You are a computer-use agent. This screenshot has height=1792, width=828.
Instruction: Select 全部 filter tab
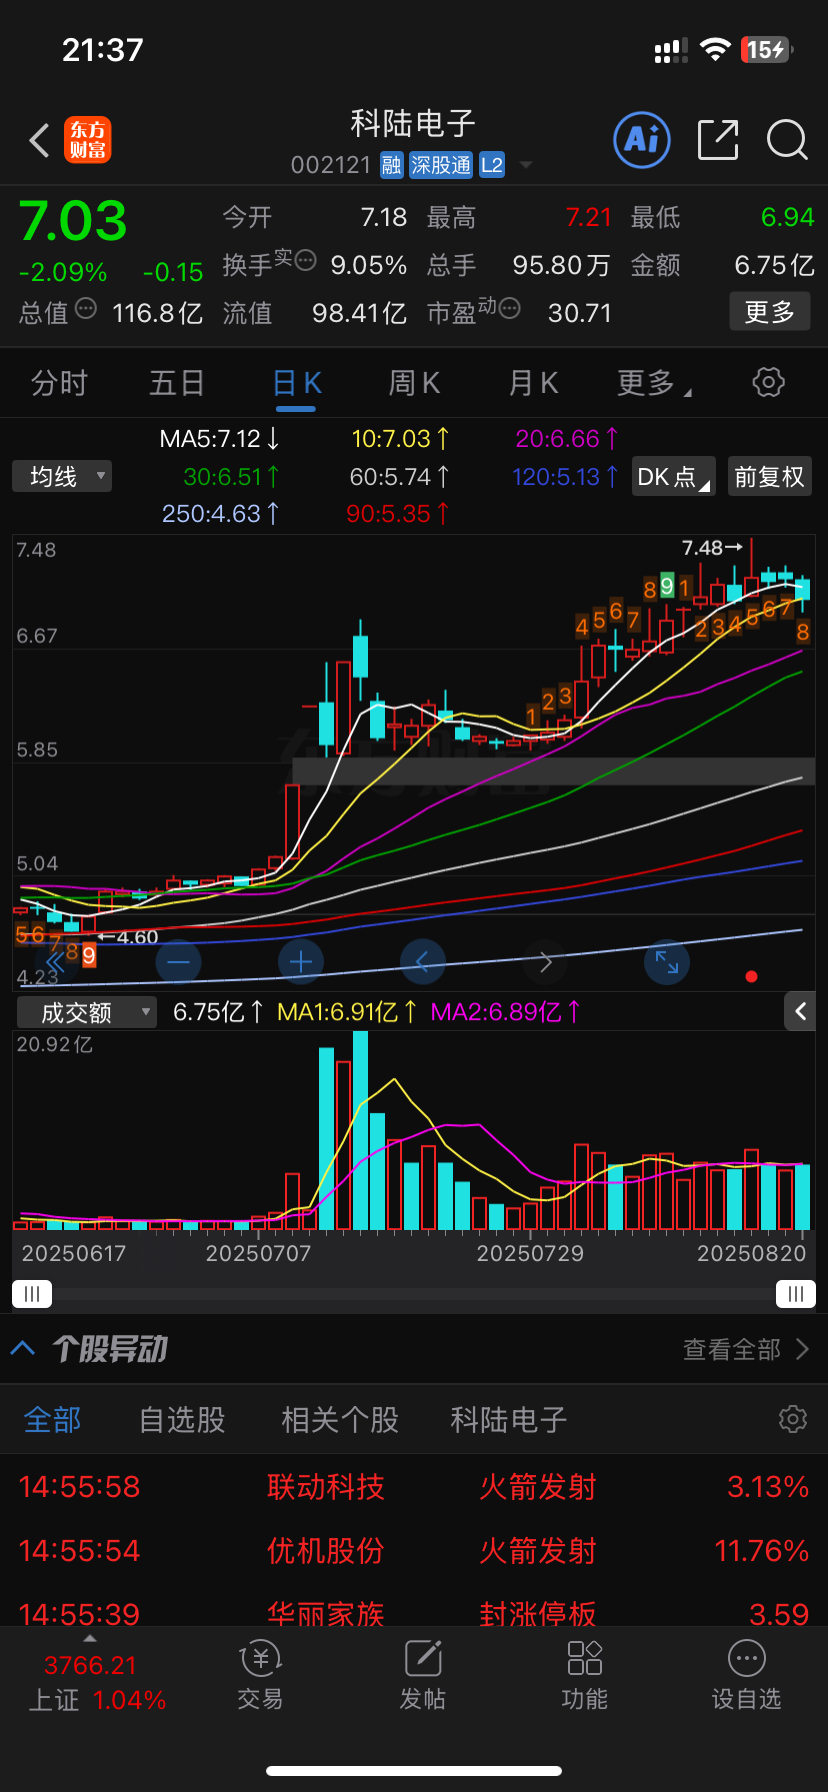52,1419
